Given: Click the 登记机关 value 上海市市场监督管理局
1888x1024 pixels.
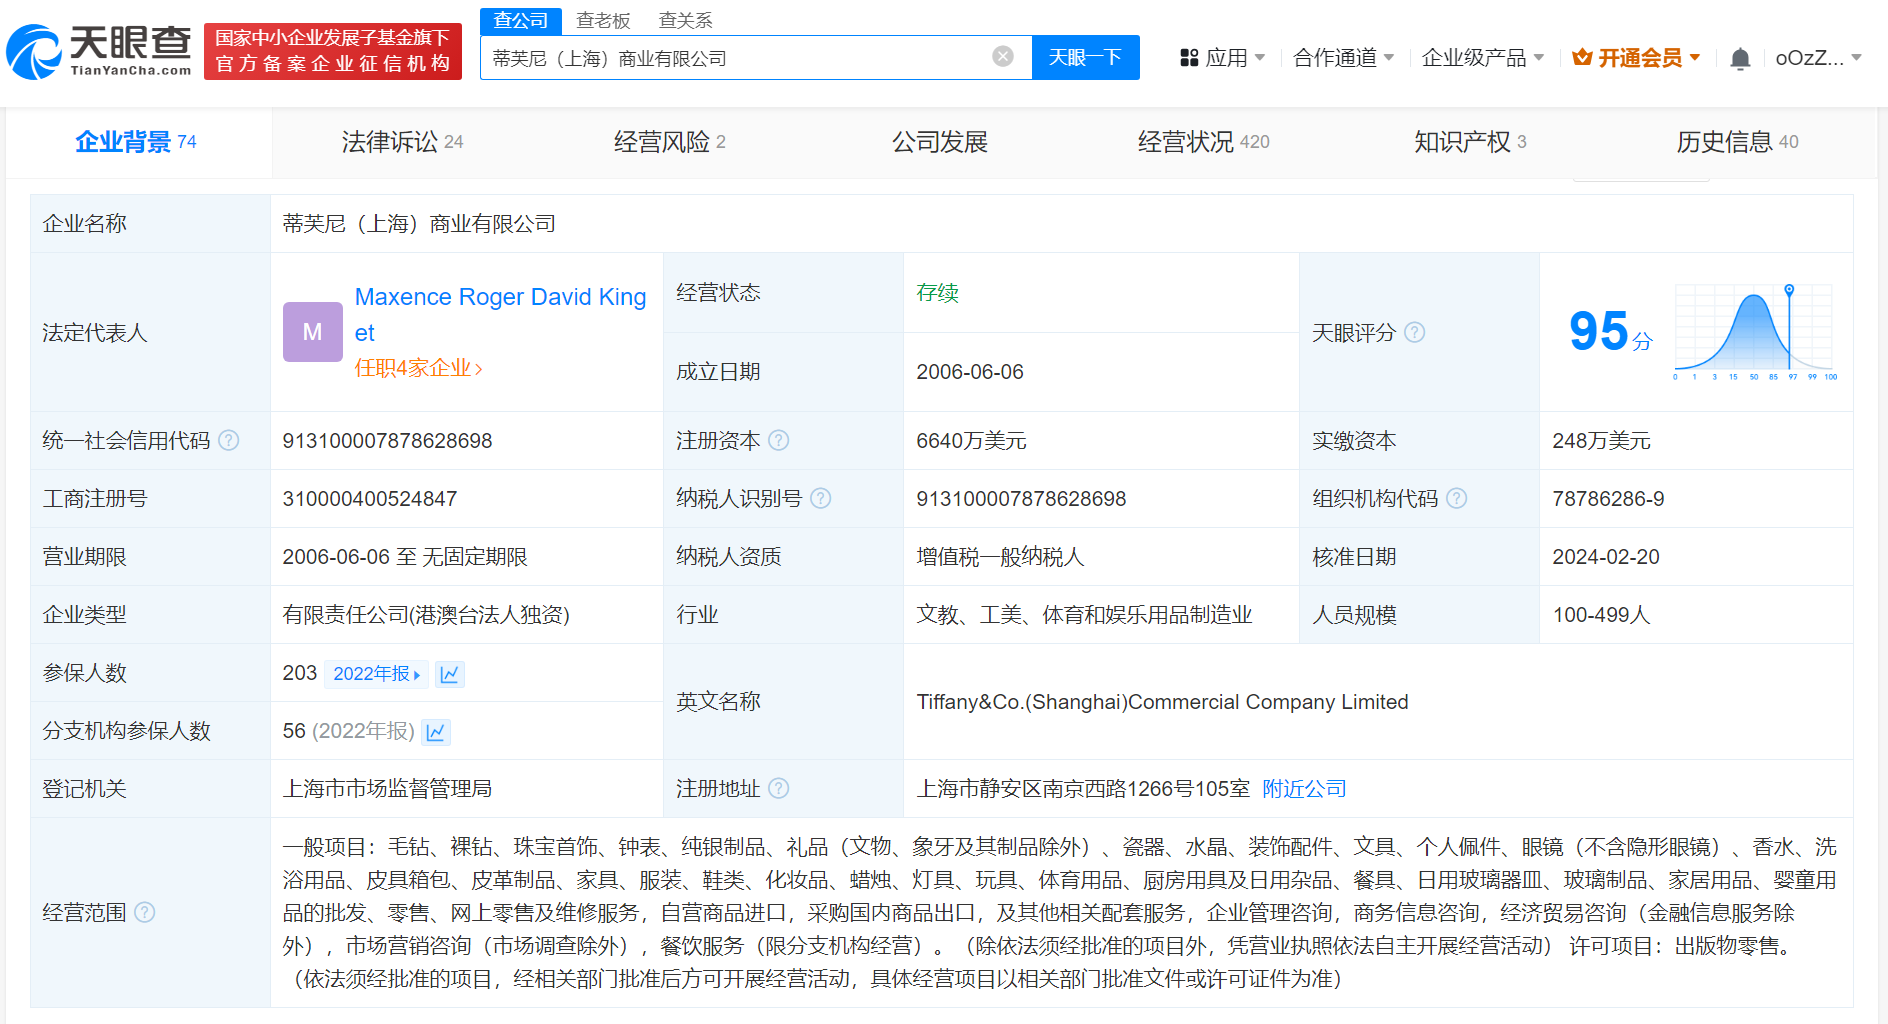Looking at the screenshot, I should pos(387,788).
